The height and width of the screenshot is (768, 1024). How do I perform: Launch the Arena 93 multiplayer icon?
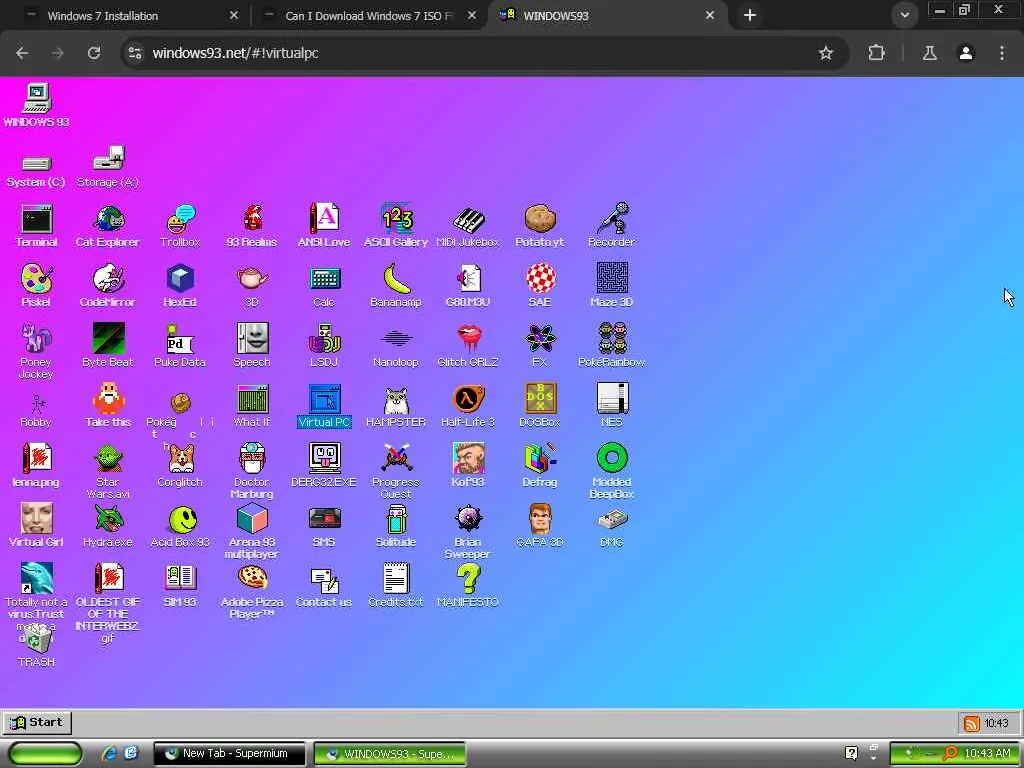point(252,532)
